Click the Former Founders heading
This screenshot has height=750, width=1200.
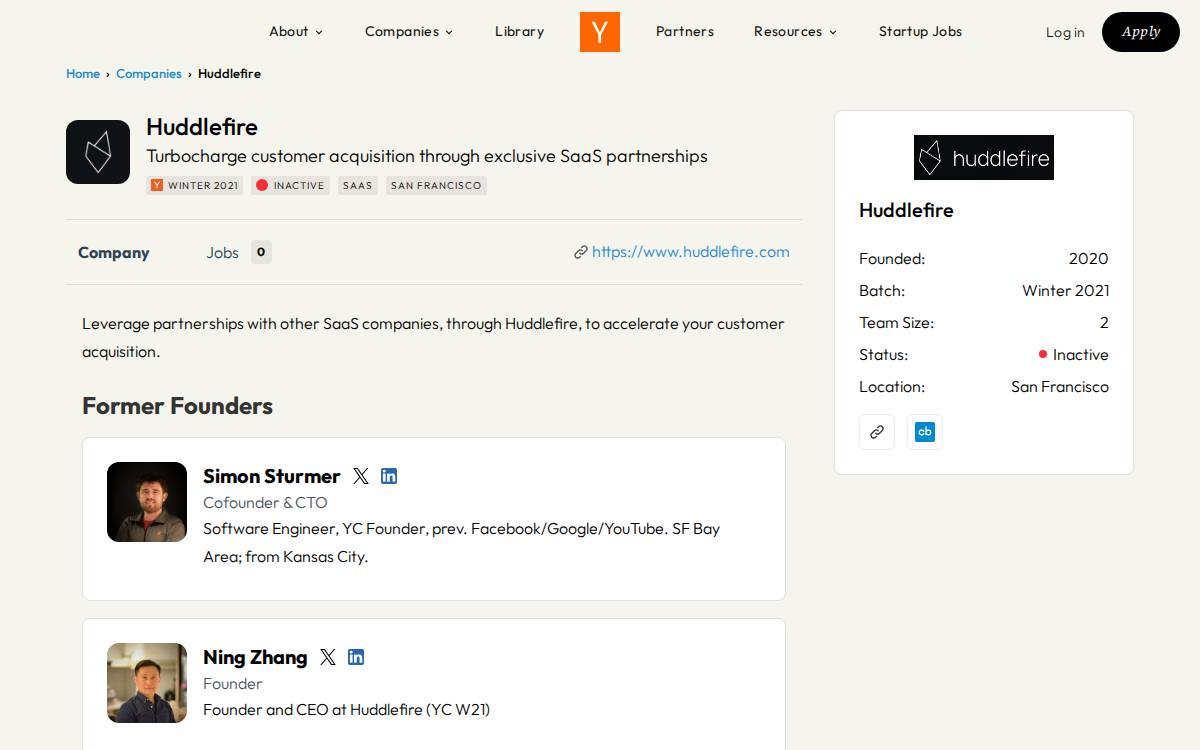tap(177, 406)
